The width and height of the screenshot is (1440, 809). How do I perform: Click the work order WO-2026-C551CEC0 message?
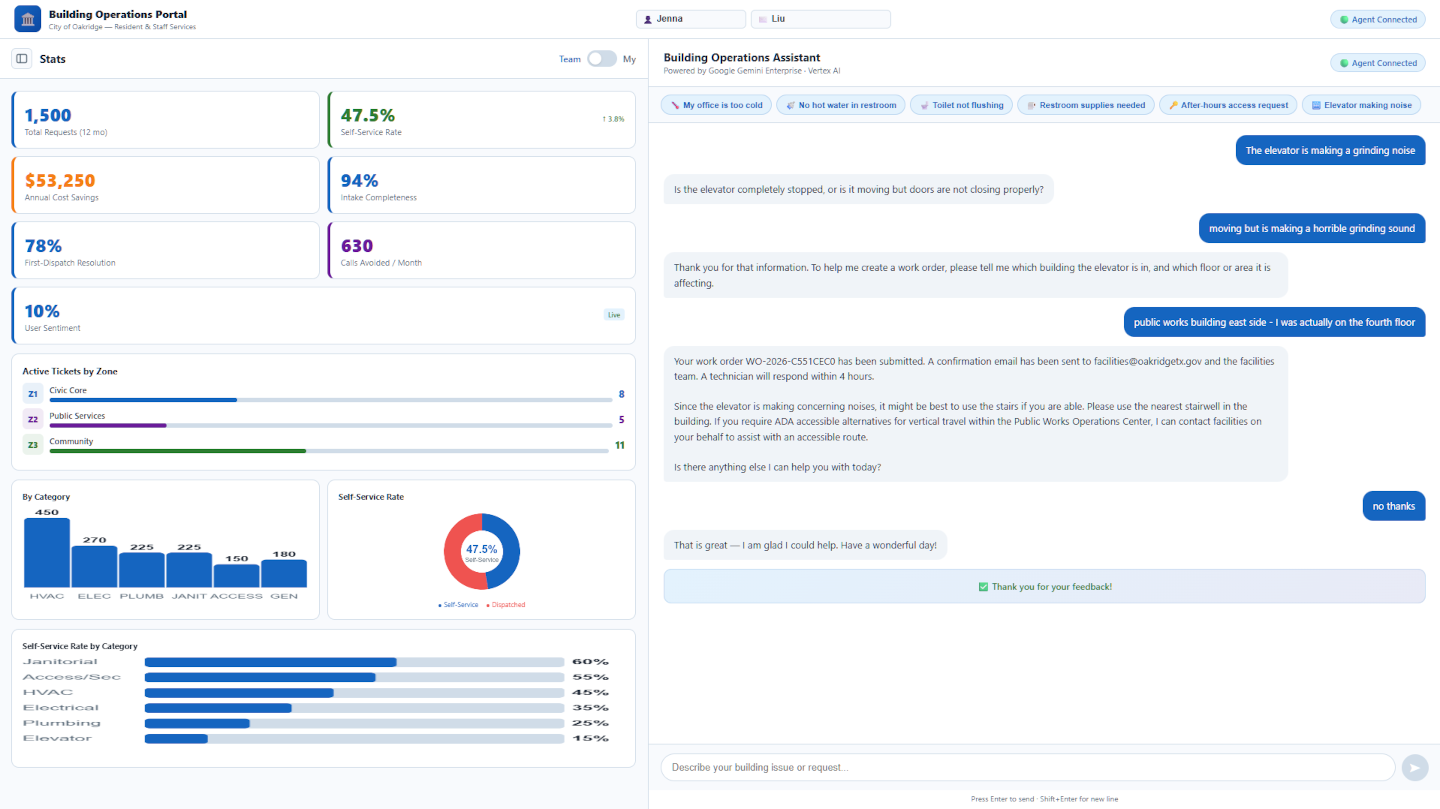coord(975,414)
